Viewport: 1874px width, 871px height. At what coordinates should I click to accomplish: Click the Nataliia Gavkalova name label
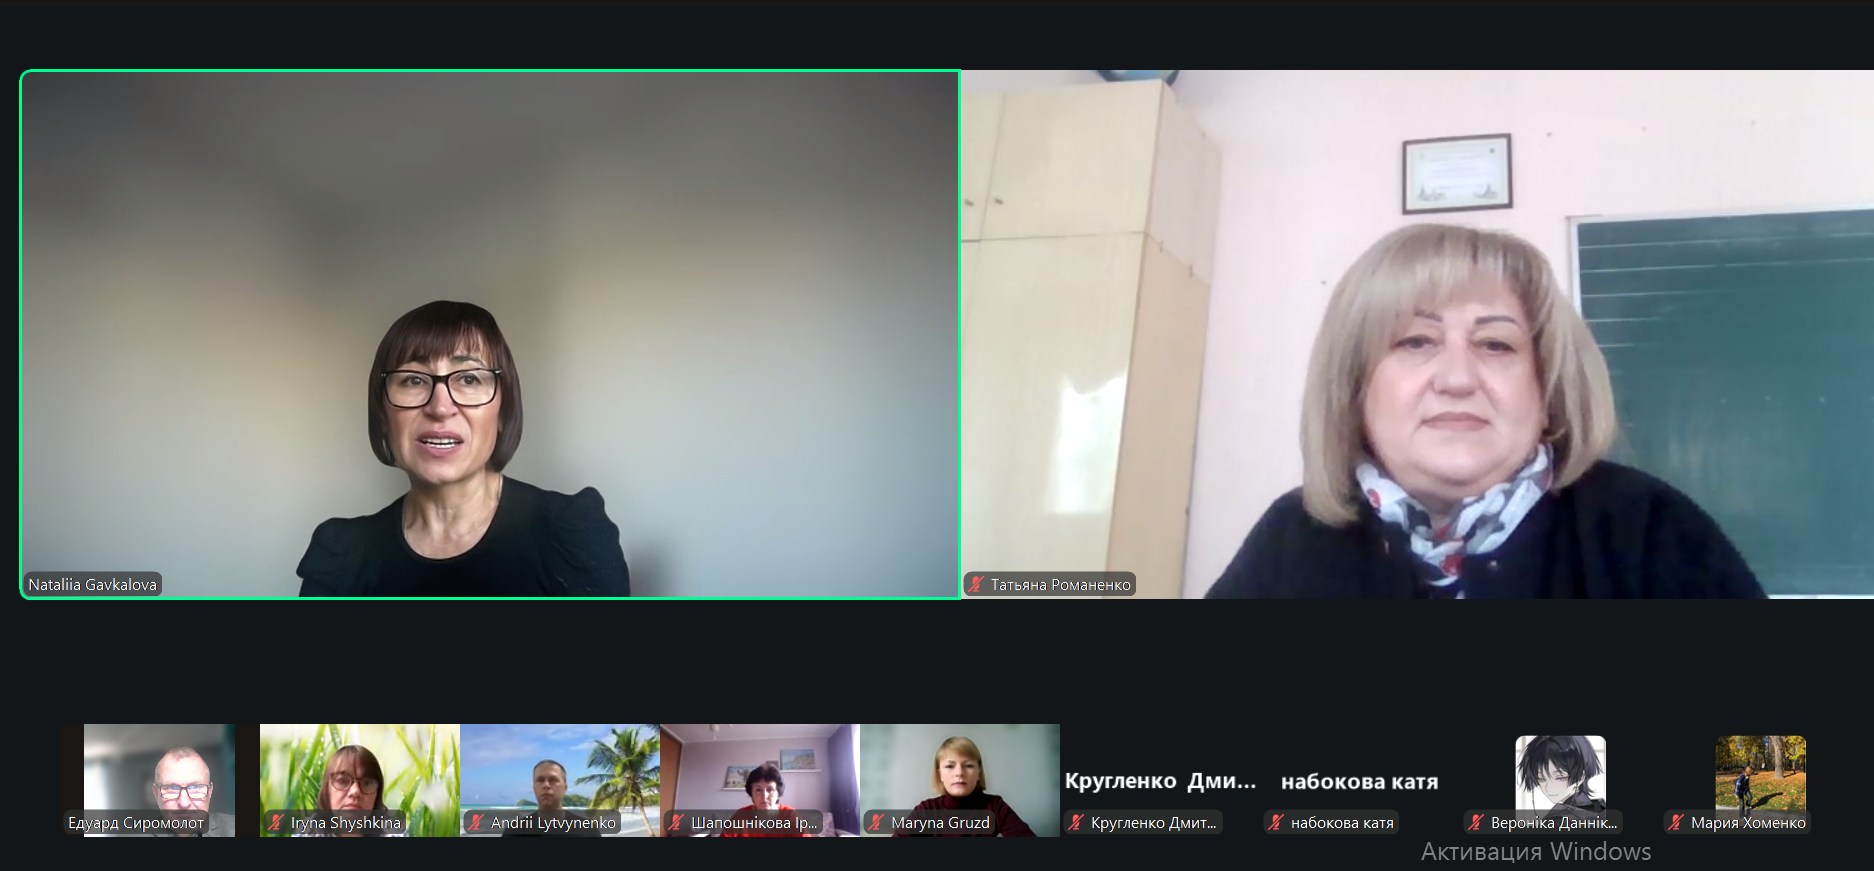(92, 585)
